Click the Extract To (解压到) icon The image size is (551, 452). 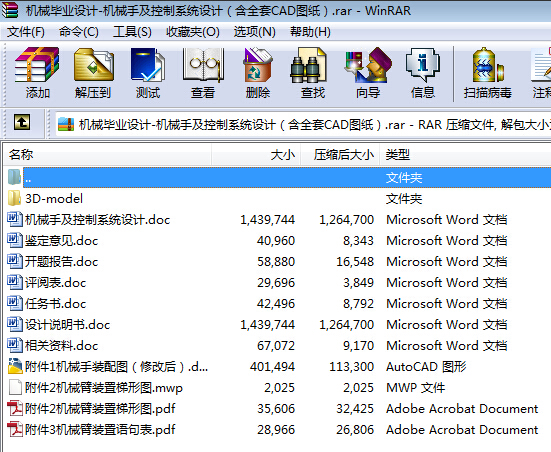pos(93,65)
